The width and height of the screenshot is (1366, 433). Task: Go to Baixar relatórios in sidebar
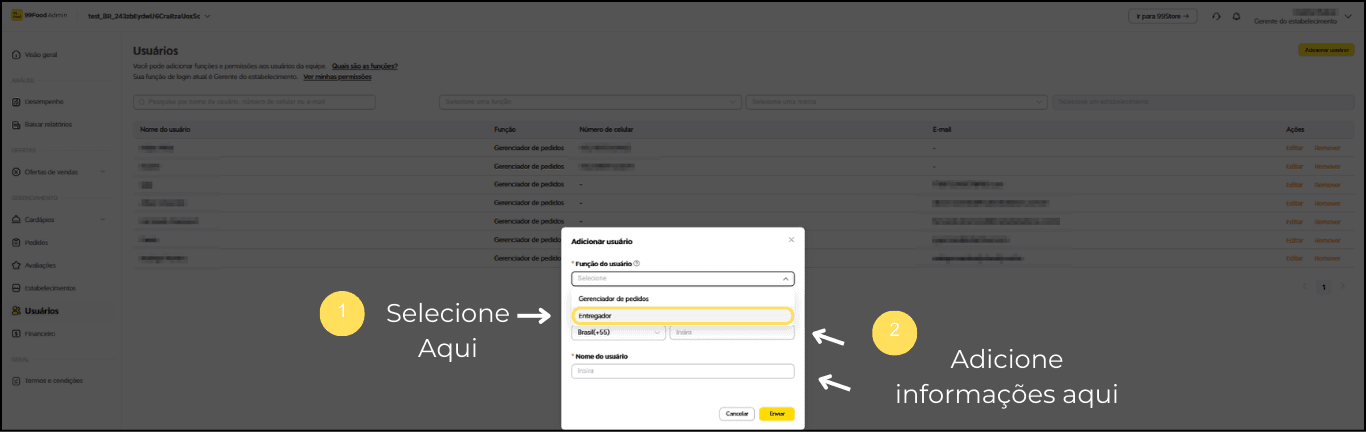tap(48, 124)
